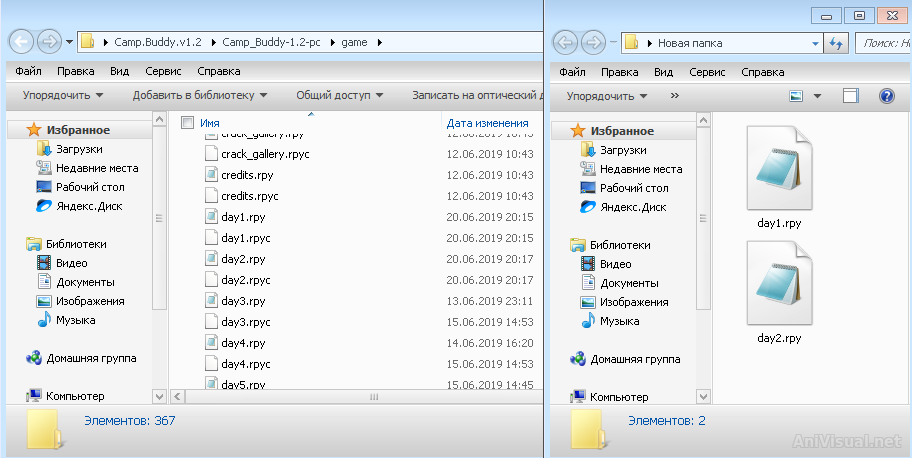Open Добавить в библиотеку dropdown
This screenshot has width=912, height=458.
[x=200, y=95]
